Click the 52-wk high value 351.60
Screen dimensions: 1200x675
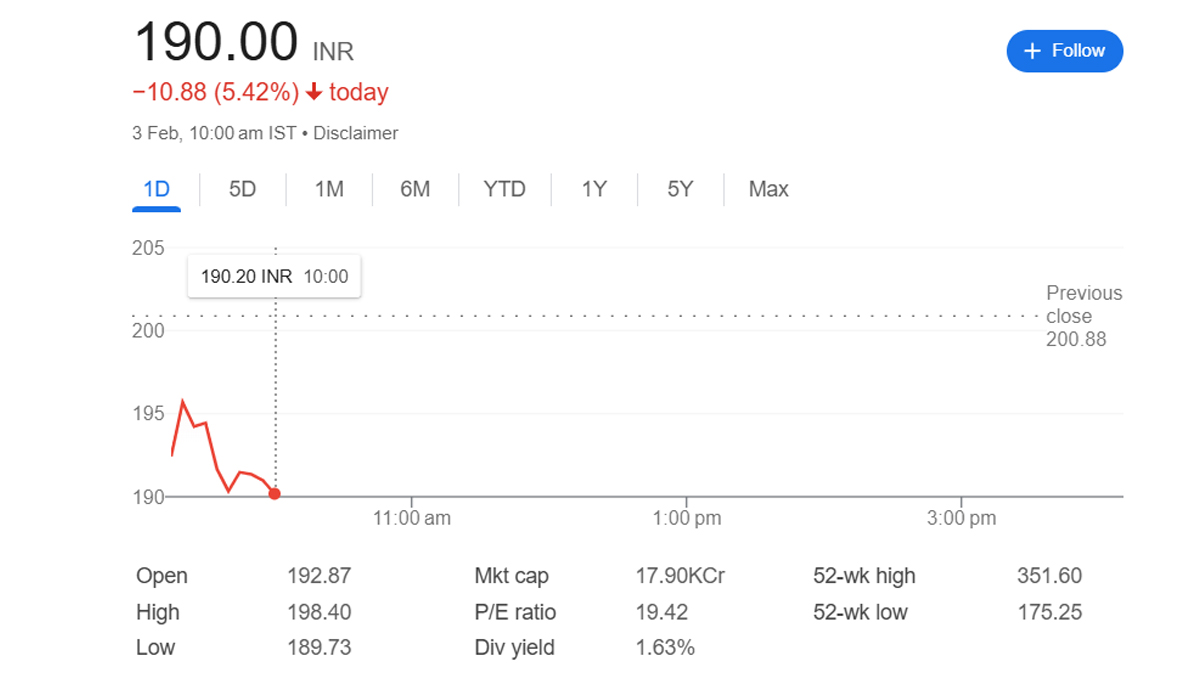tap(1050, 576)
